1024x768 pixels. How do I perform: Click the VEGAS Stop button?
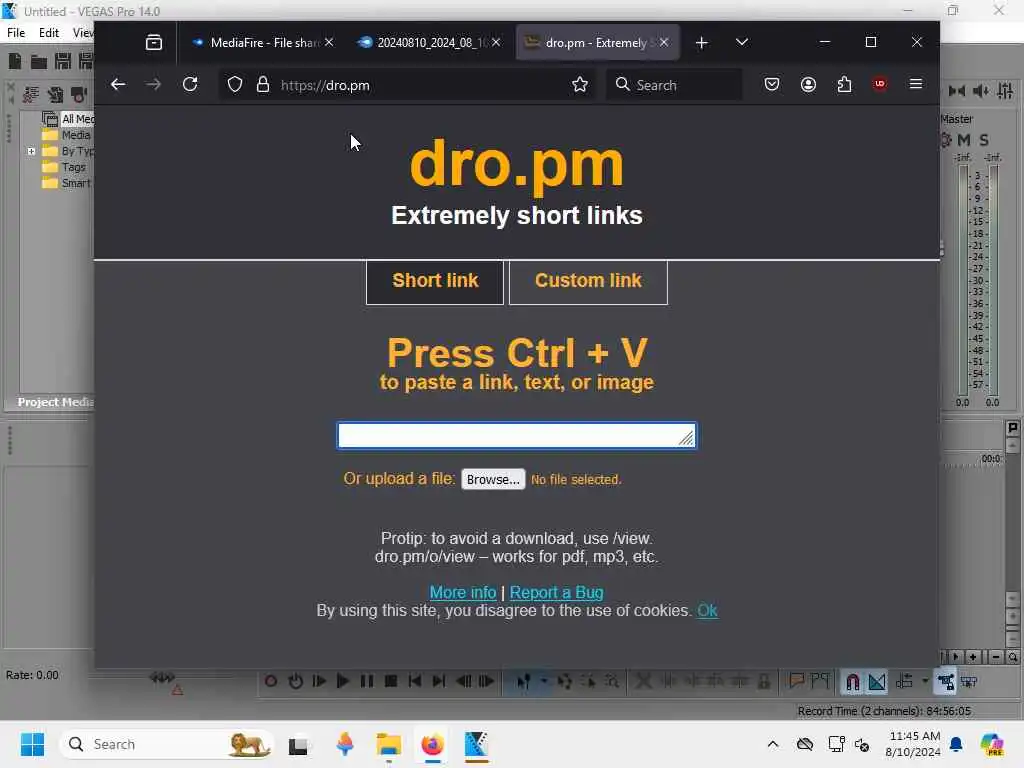pyautogui.click(x=391, y=681)
